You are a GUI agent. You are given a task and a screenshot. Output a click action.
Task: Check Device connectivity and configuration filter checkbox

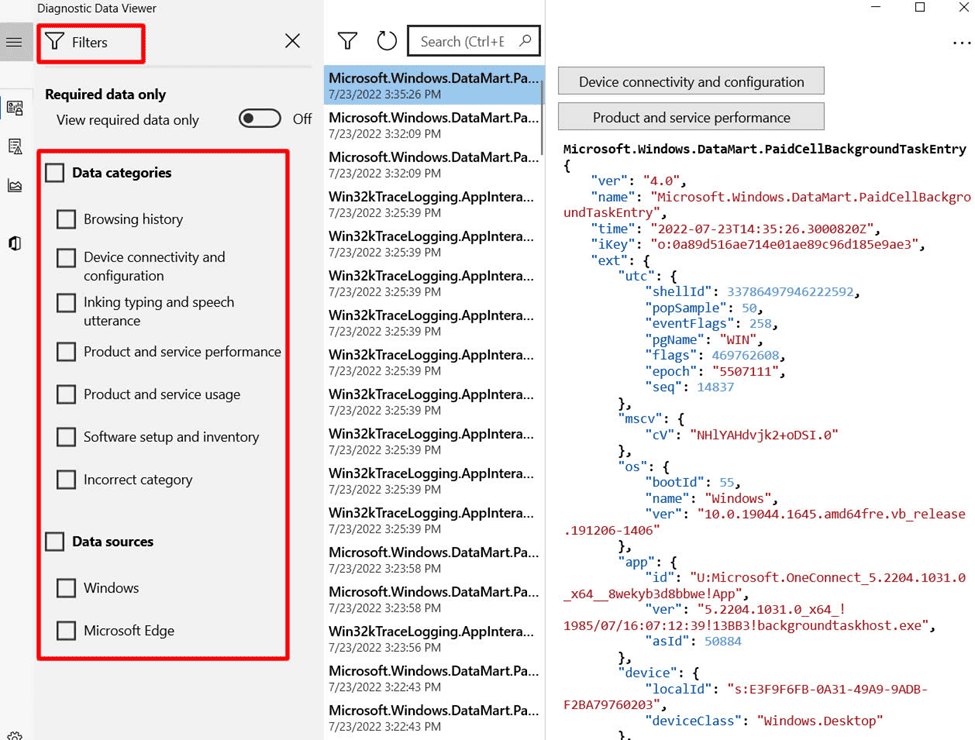coord(66,257)
